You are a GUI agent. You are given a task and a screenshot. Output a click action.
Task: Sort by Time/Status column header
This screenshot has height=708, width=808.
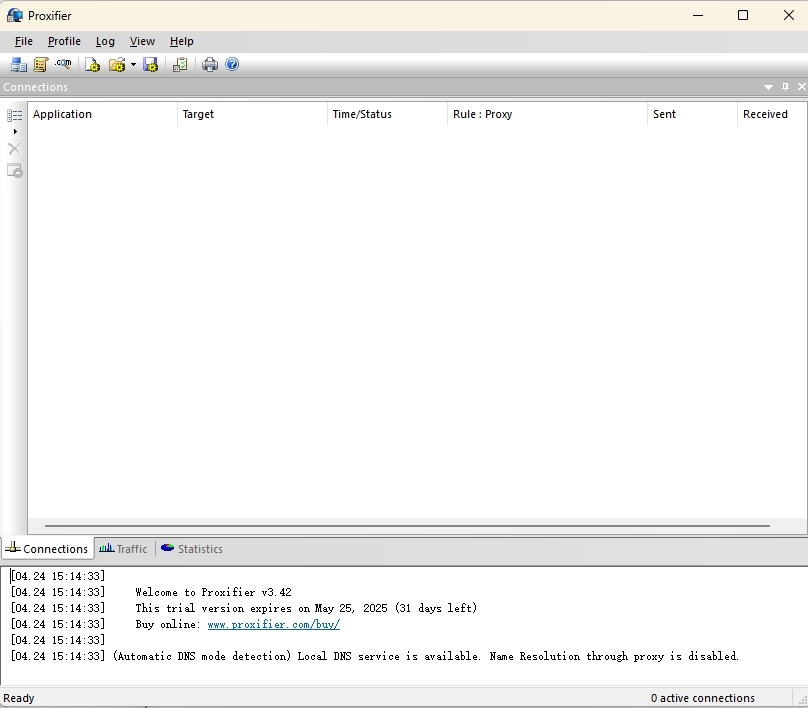coord(388,114)
